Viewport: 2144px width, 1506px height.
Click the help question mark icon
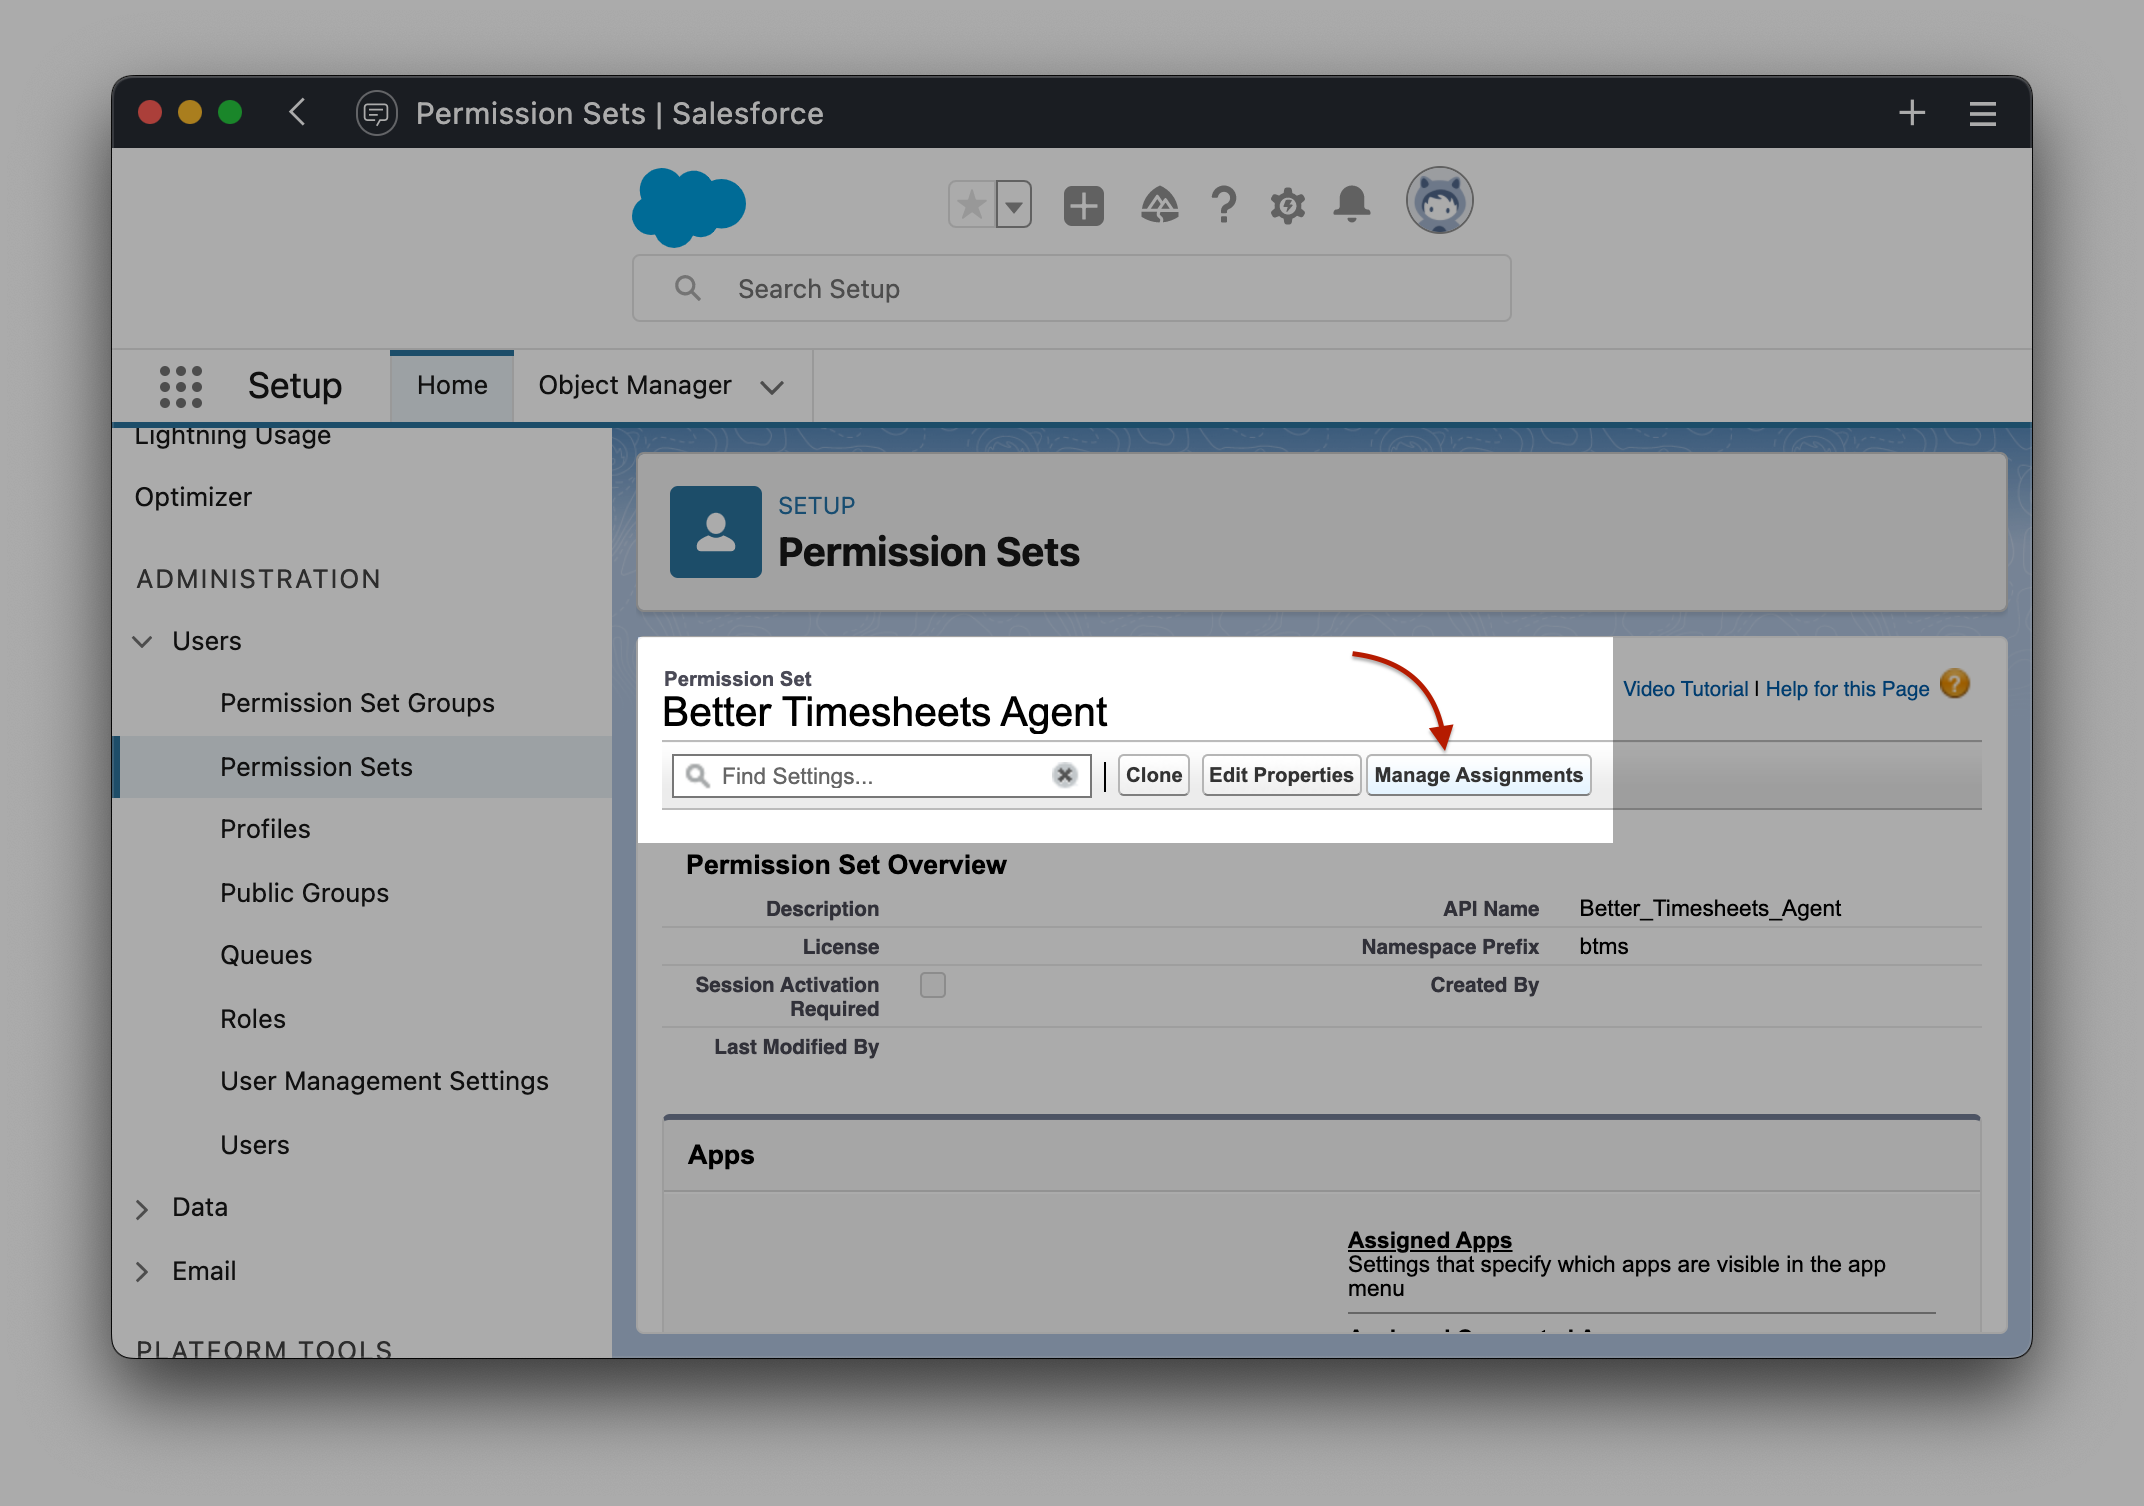1955,685
